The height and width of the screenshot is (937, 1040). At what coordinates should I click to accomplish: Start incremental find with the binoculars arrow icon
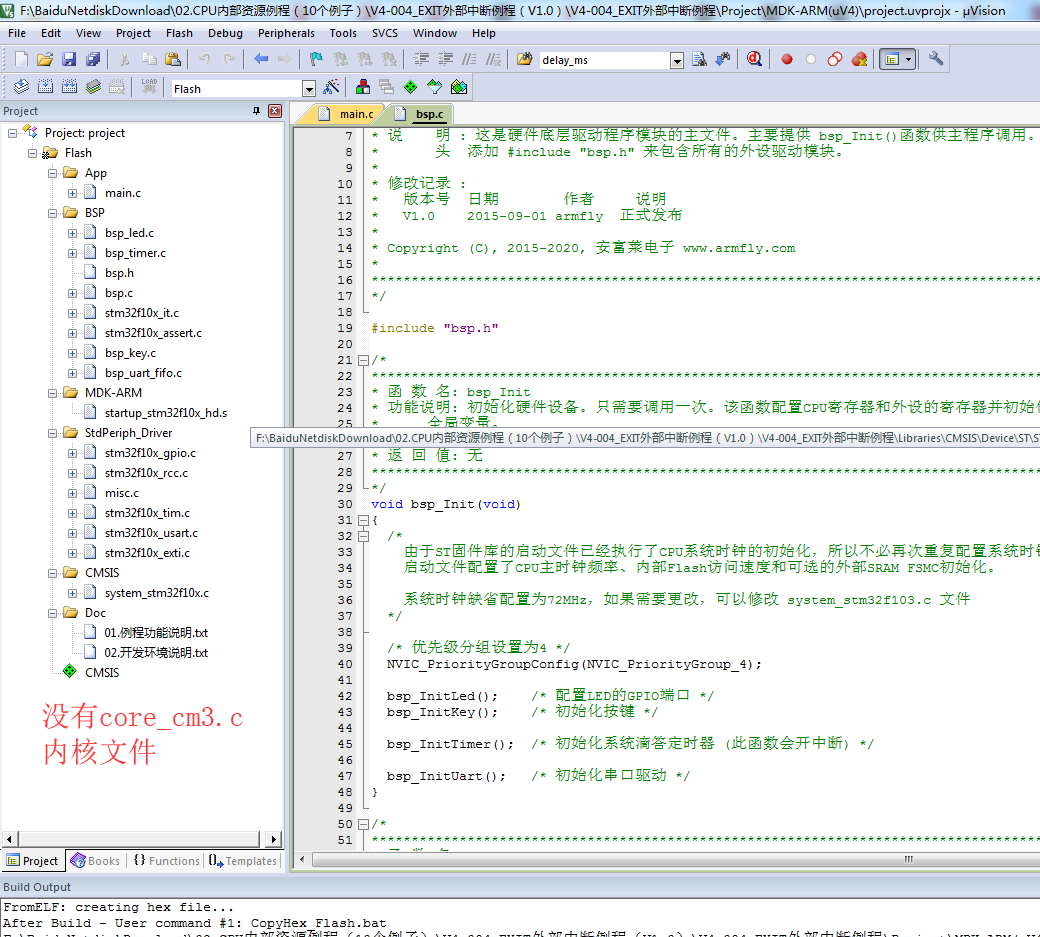pos(723,60)
